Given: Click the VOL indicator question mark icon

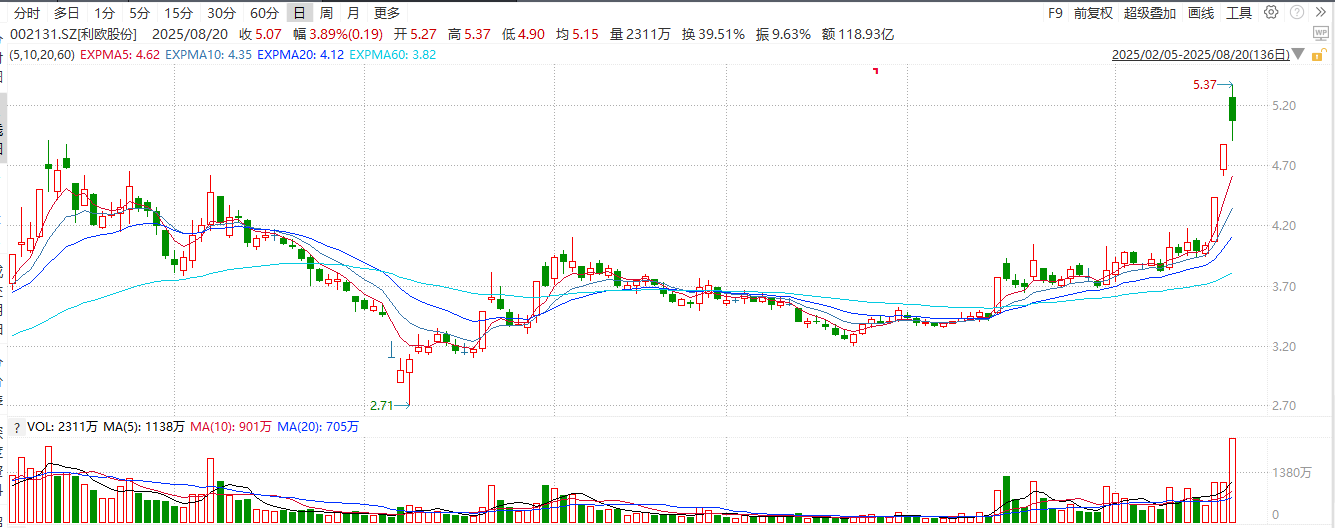Looking at the screenshot, I should click(x=16, y=427).
